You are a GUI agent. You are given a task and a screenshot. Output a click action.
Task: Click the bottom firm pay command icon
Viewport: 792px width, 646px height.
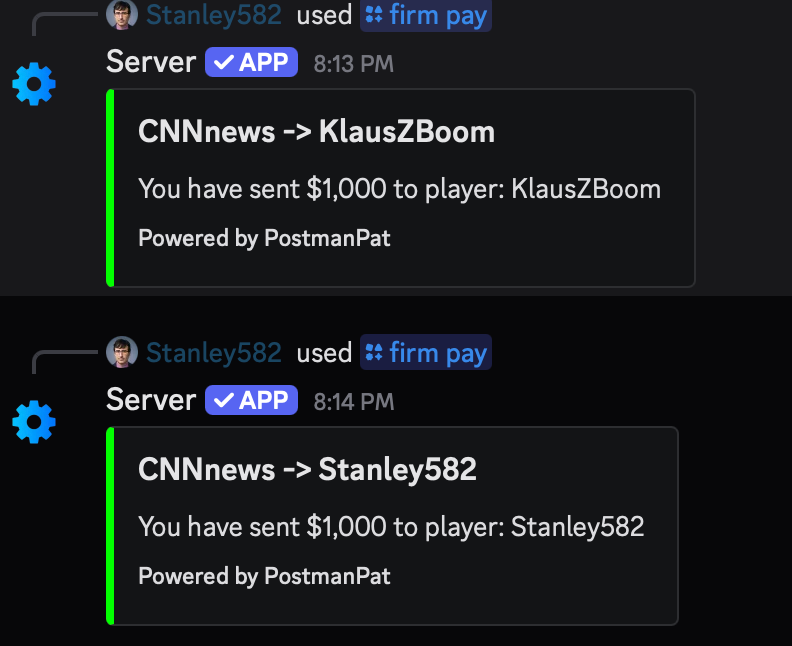[x=375, y=352]
